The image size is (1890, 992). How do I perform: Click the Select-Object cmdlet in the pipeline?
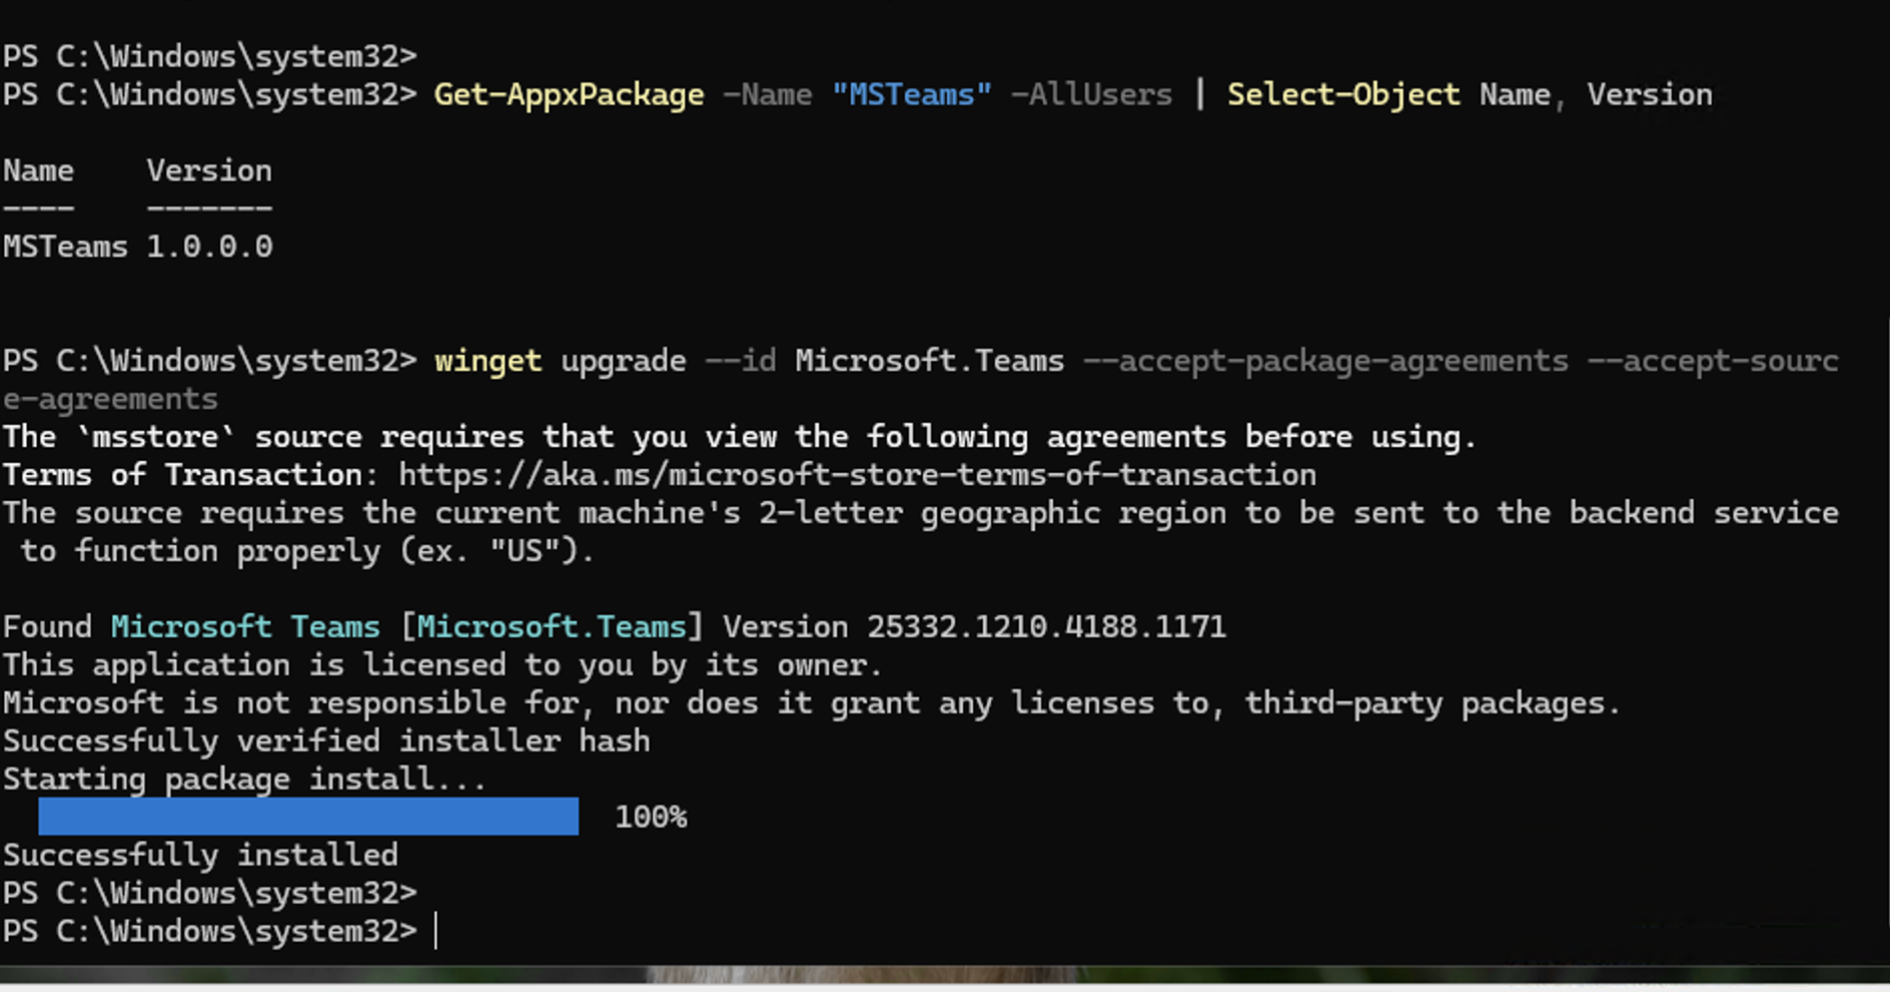click(1343, 95)
